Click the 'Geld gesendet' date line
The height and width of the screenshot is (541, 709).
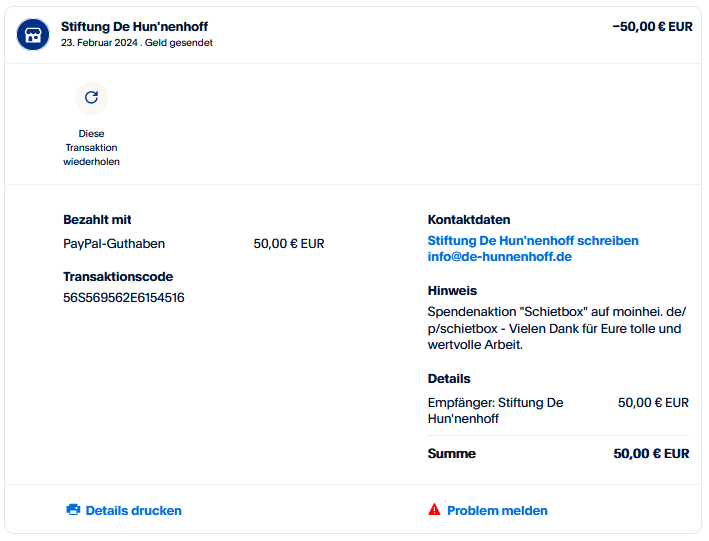pos(137,43)
